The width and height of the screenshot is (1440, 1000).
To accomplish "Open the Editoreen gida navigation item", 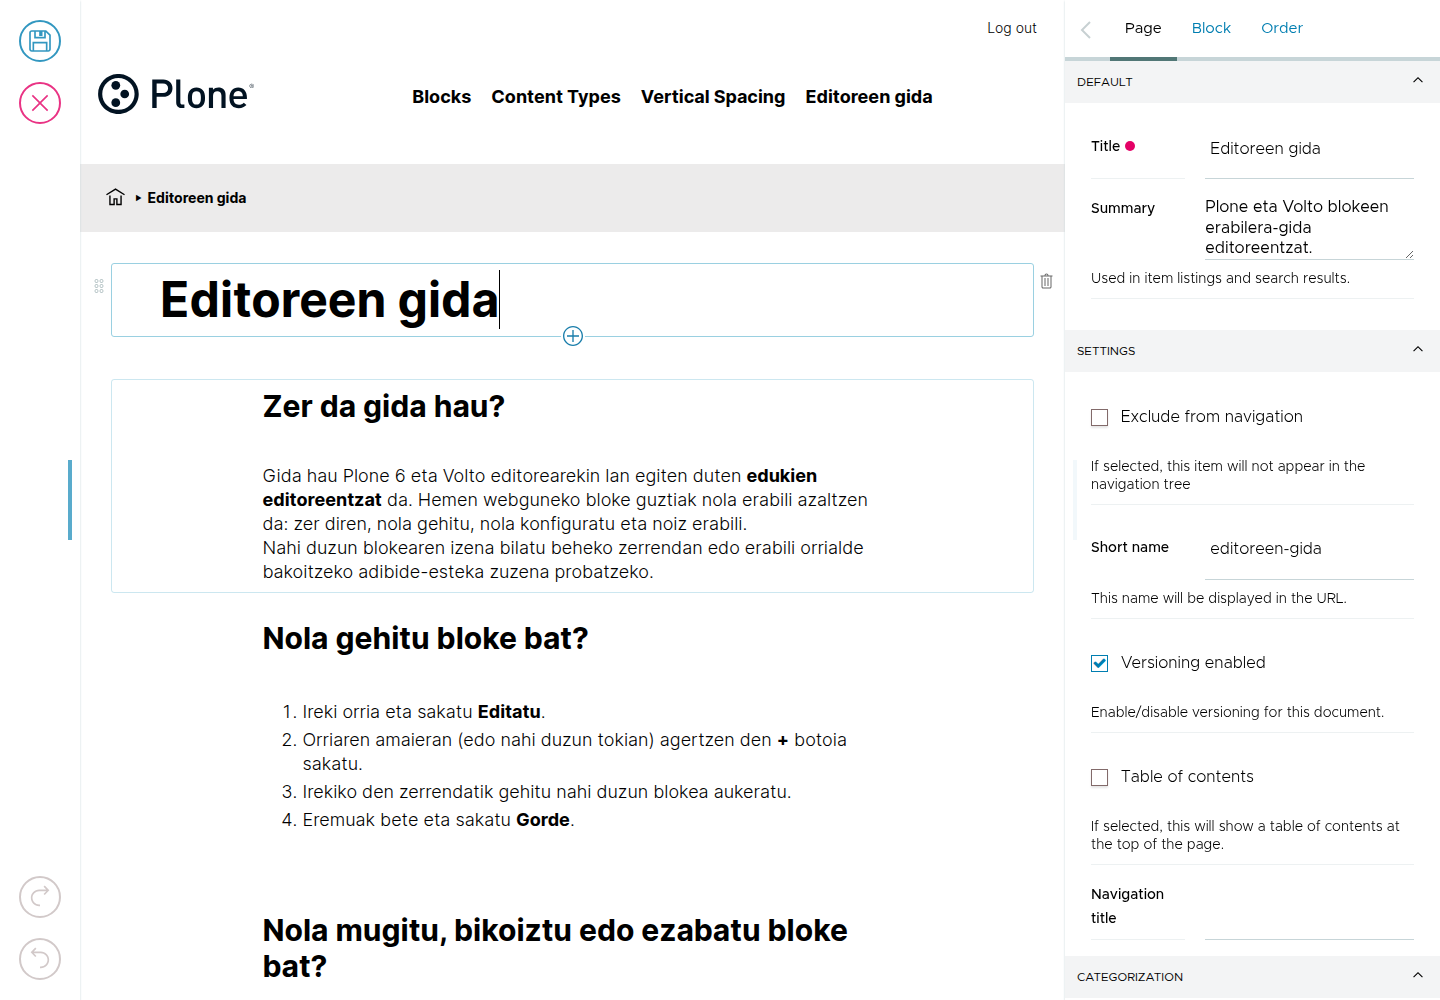I will (869, 97).
